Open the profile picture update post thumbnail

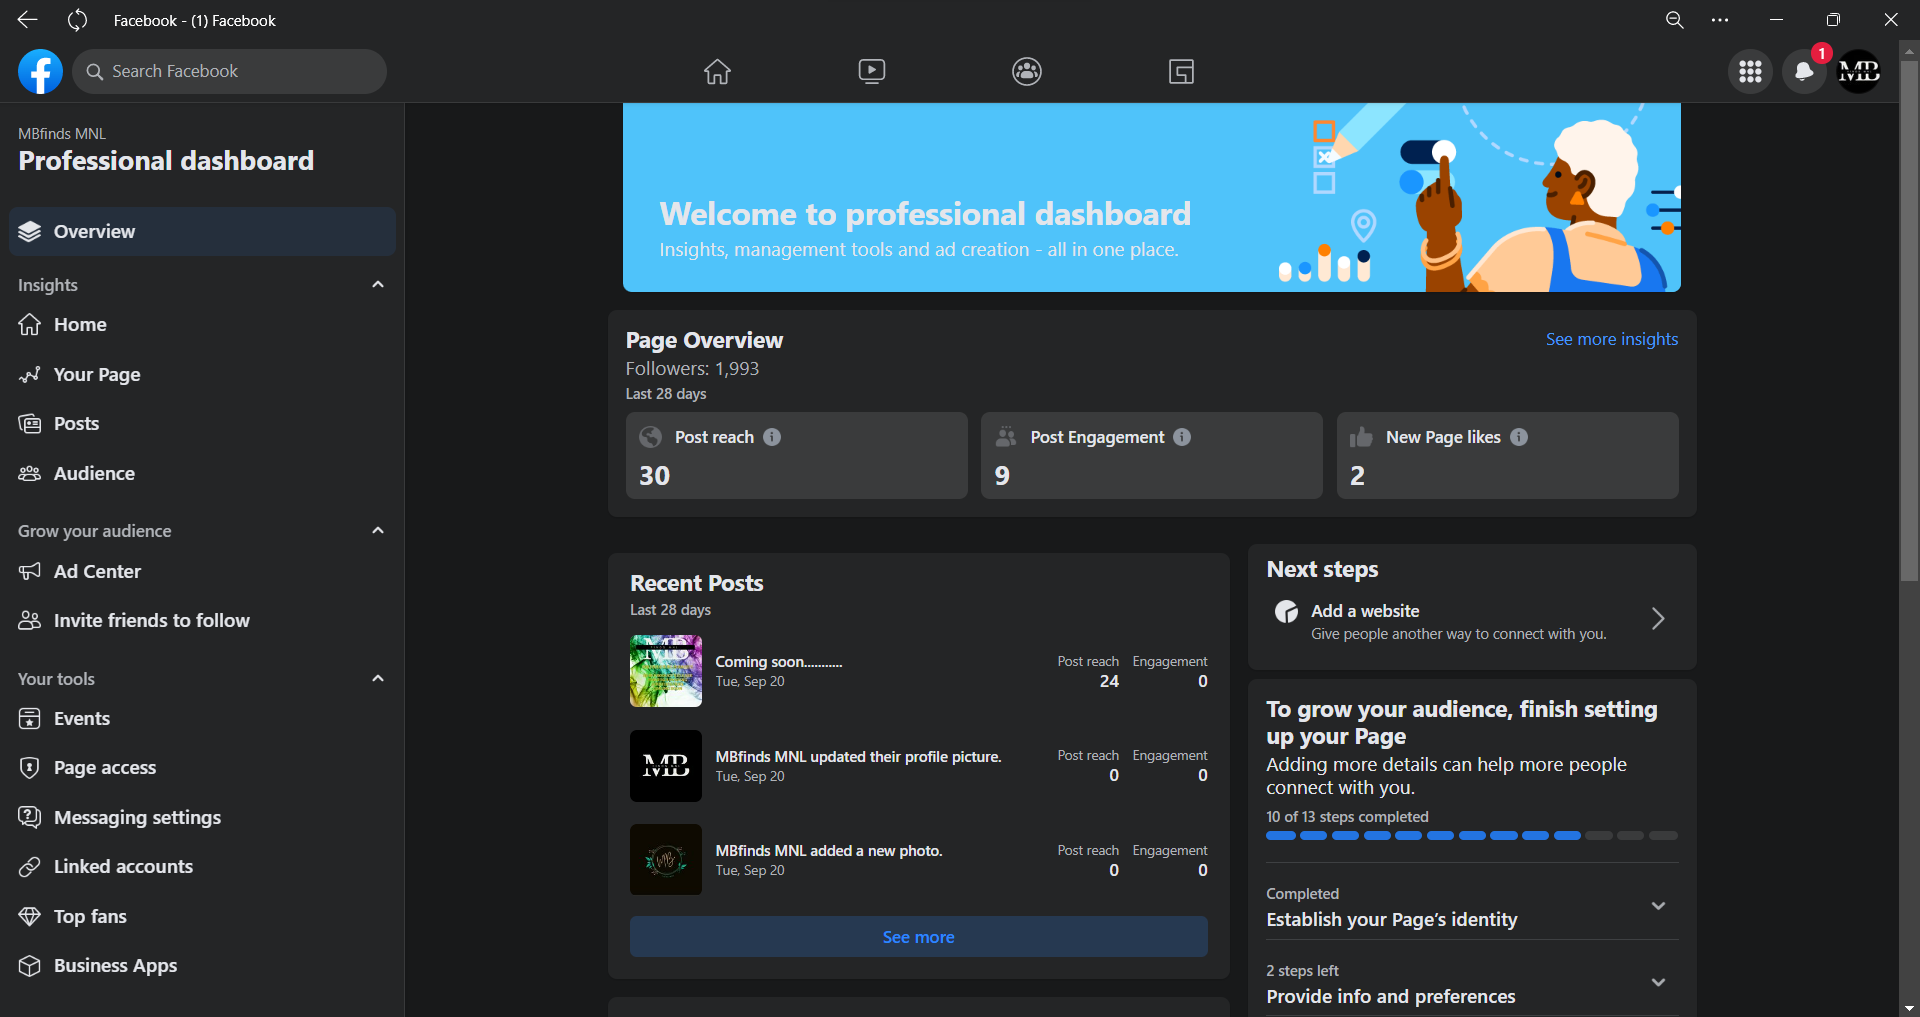(666, 766)
